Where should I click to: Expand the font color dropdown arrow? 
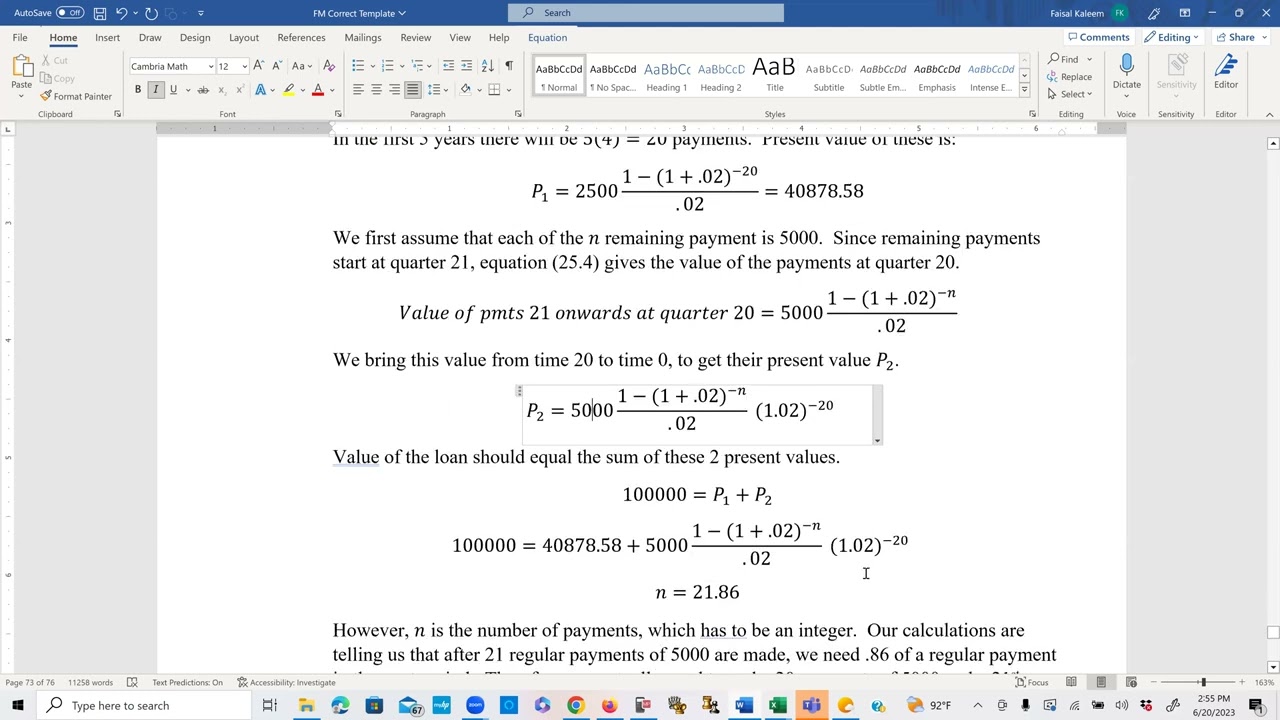pos(331,90)
